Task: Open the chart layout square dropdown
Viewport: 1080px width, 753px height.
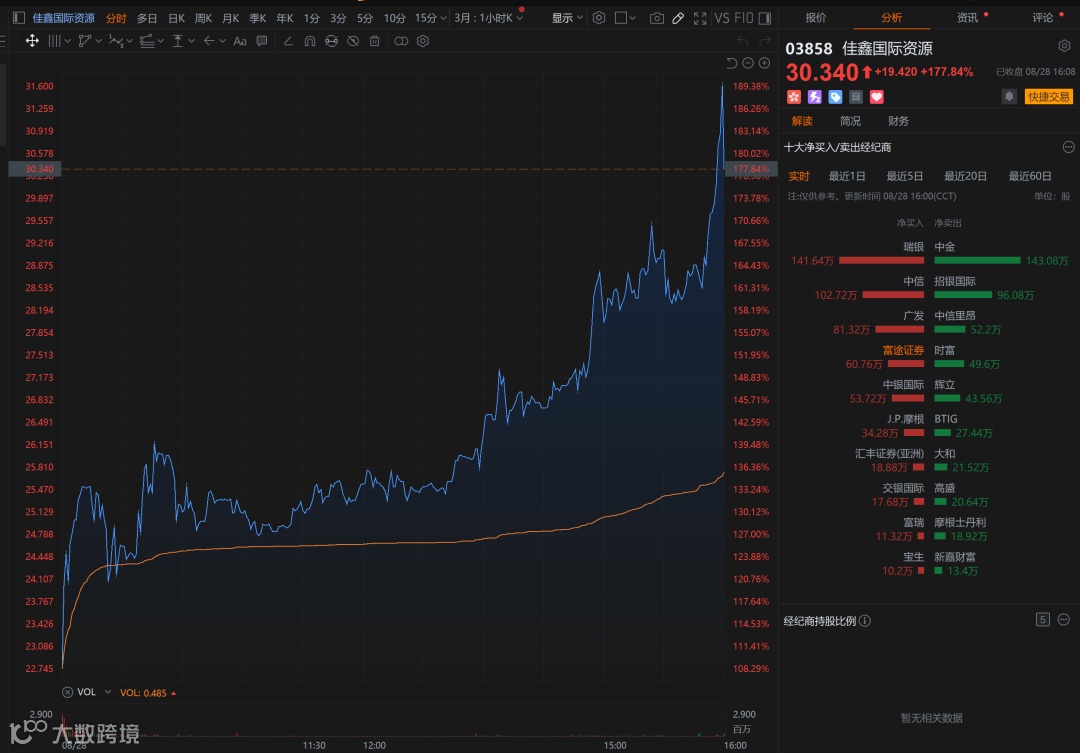Action: 625,18
